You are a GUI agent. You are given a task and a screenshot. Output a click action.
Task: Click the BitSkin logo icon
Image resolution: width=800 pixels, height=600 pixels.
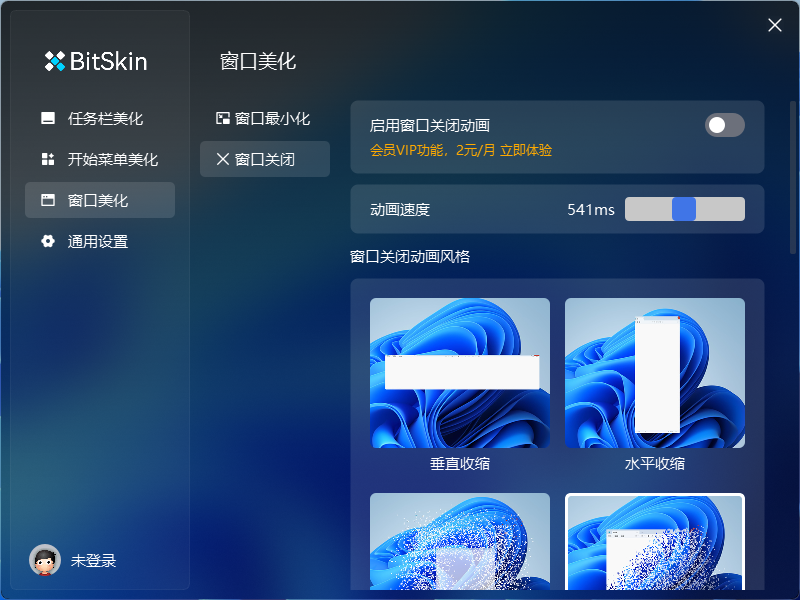point(55,61)
